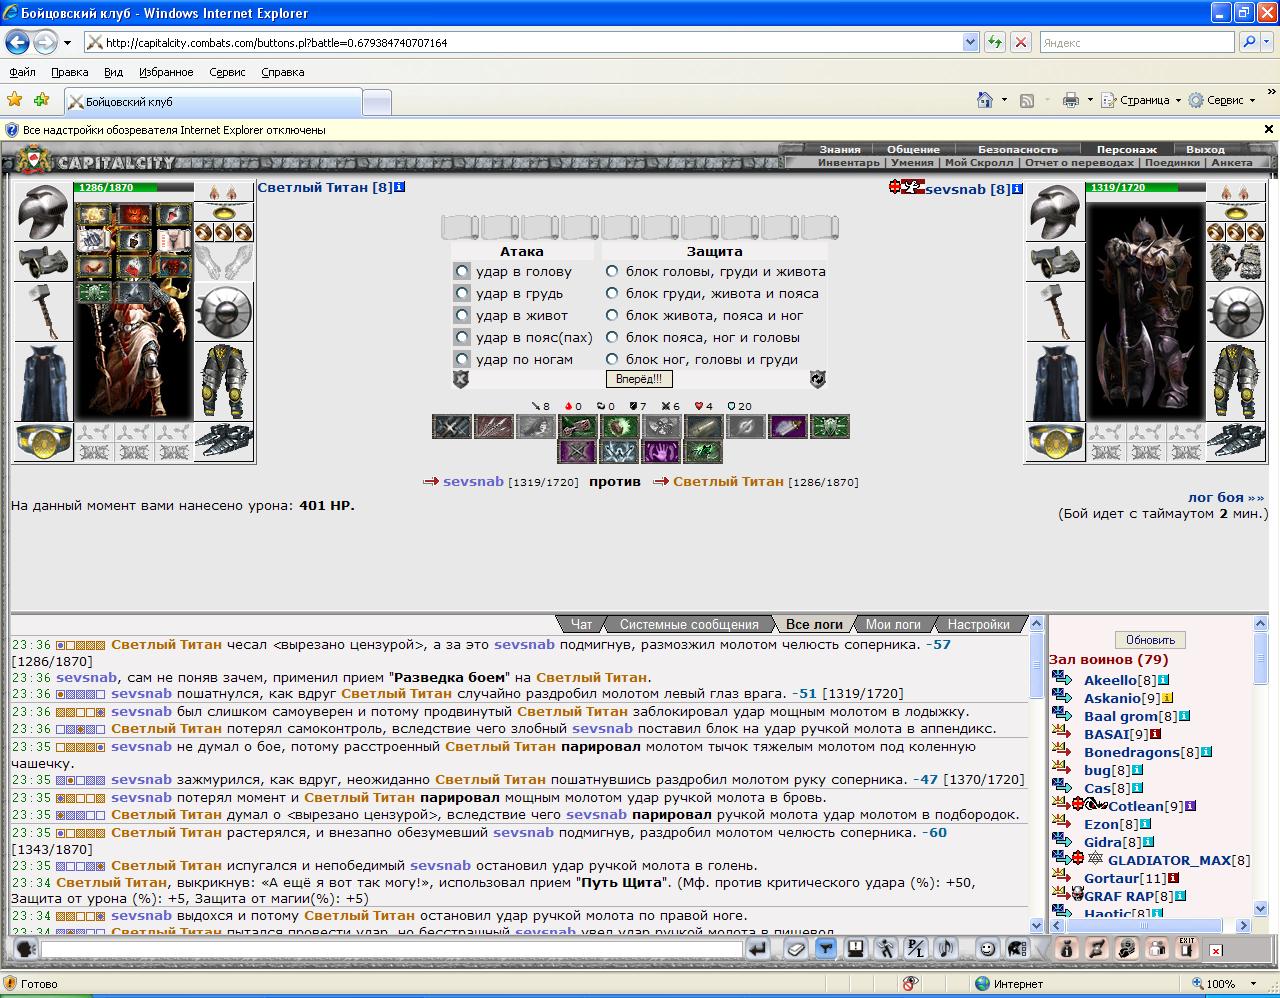Use the triple arrows combat skill icon
1280x998 pixels.
494,427
